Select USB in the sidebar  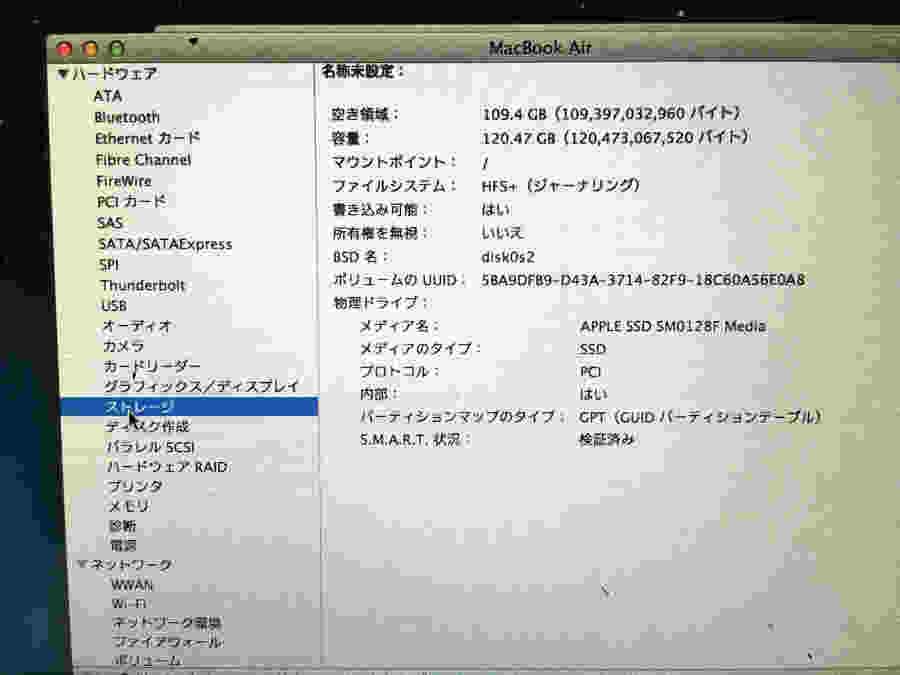tap(114, 306)
